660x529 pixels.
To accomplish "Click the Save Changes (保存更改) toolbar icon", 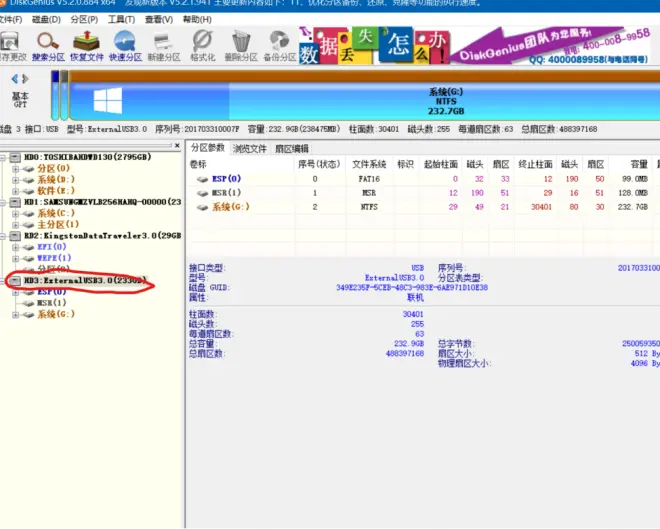I will [x=11, y=47].
